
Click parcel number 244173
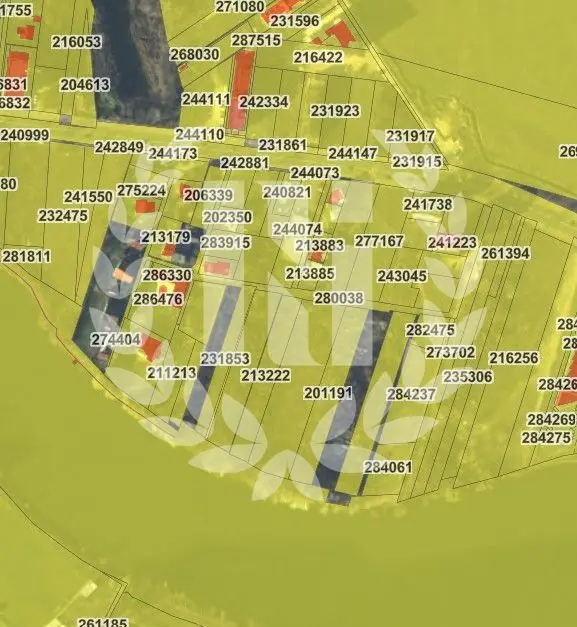pyautogui.click(x=173, y=154)
